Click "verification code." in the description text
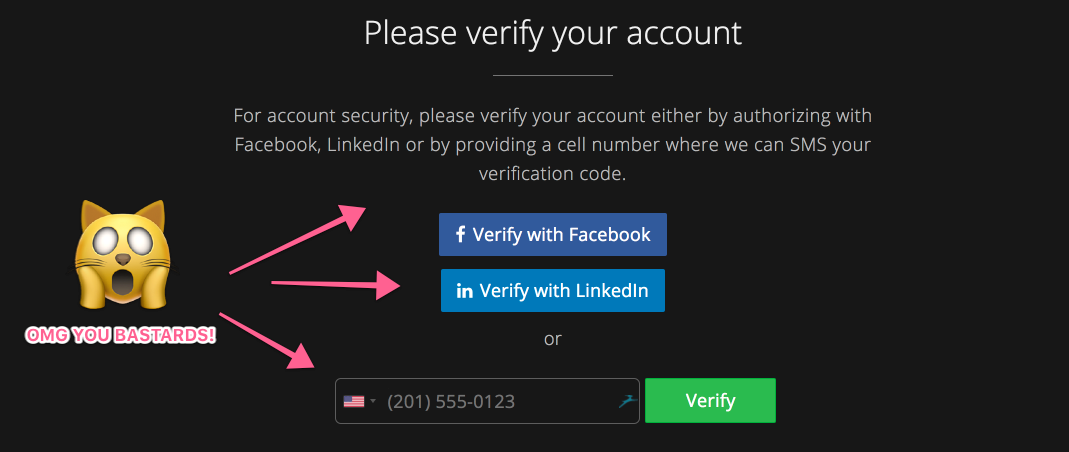The image size is (1069, 452). point(552,174)
